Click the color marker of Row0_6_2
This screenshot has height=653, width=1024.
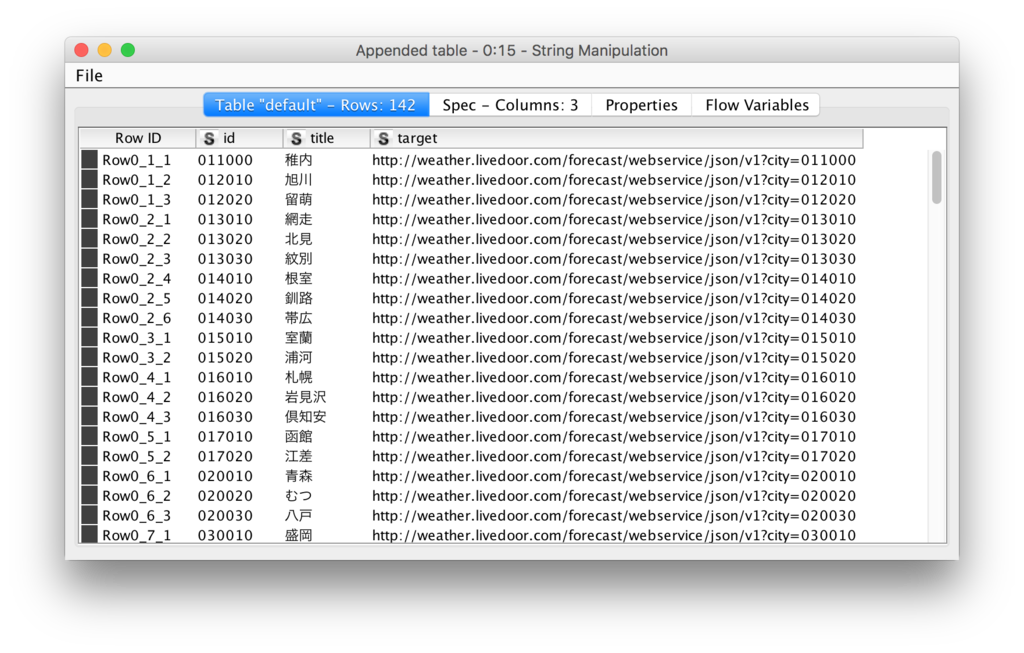pyautogui.click(x=89, y=496)
